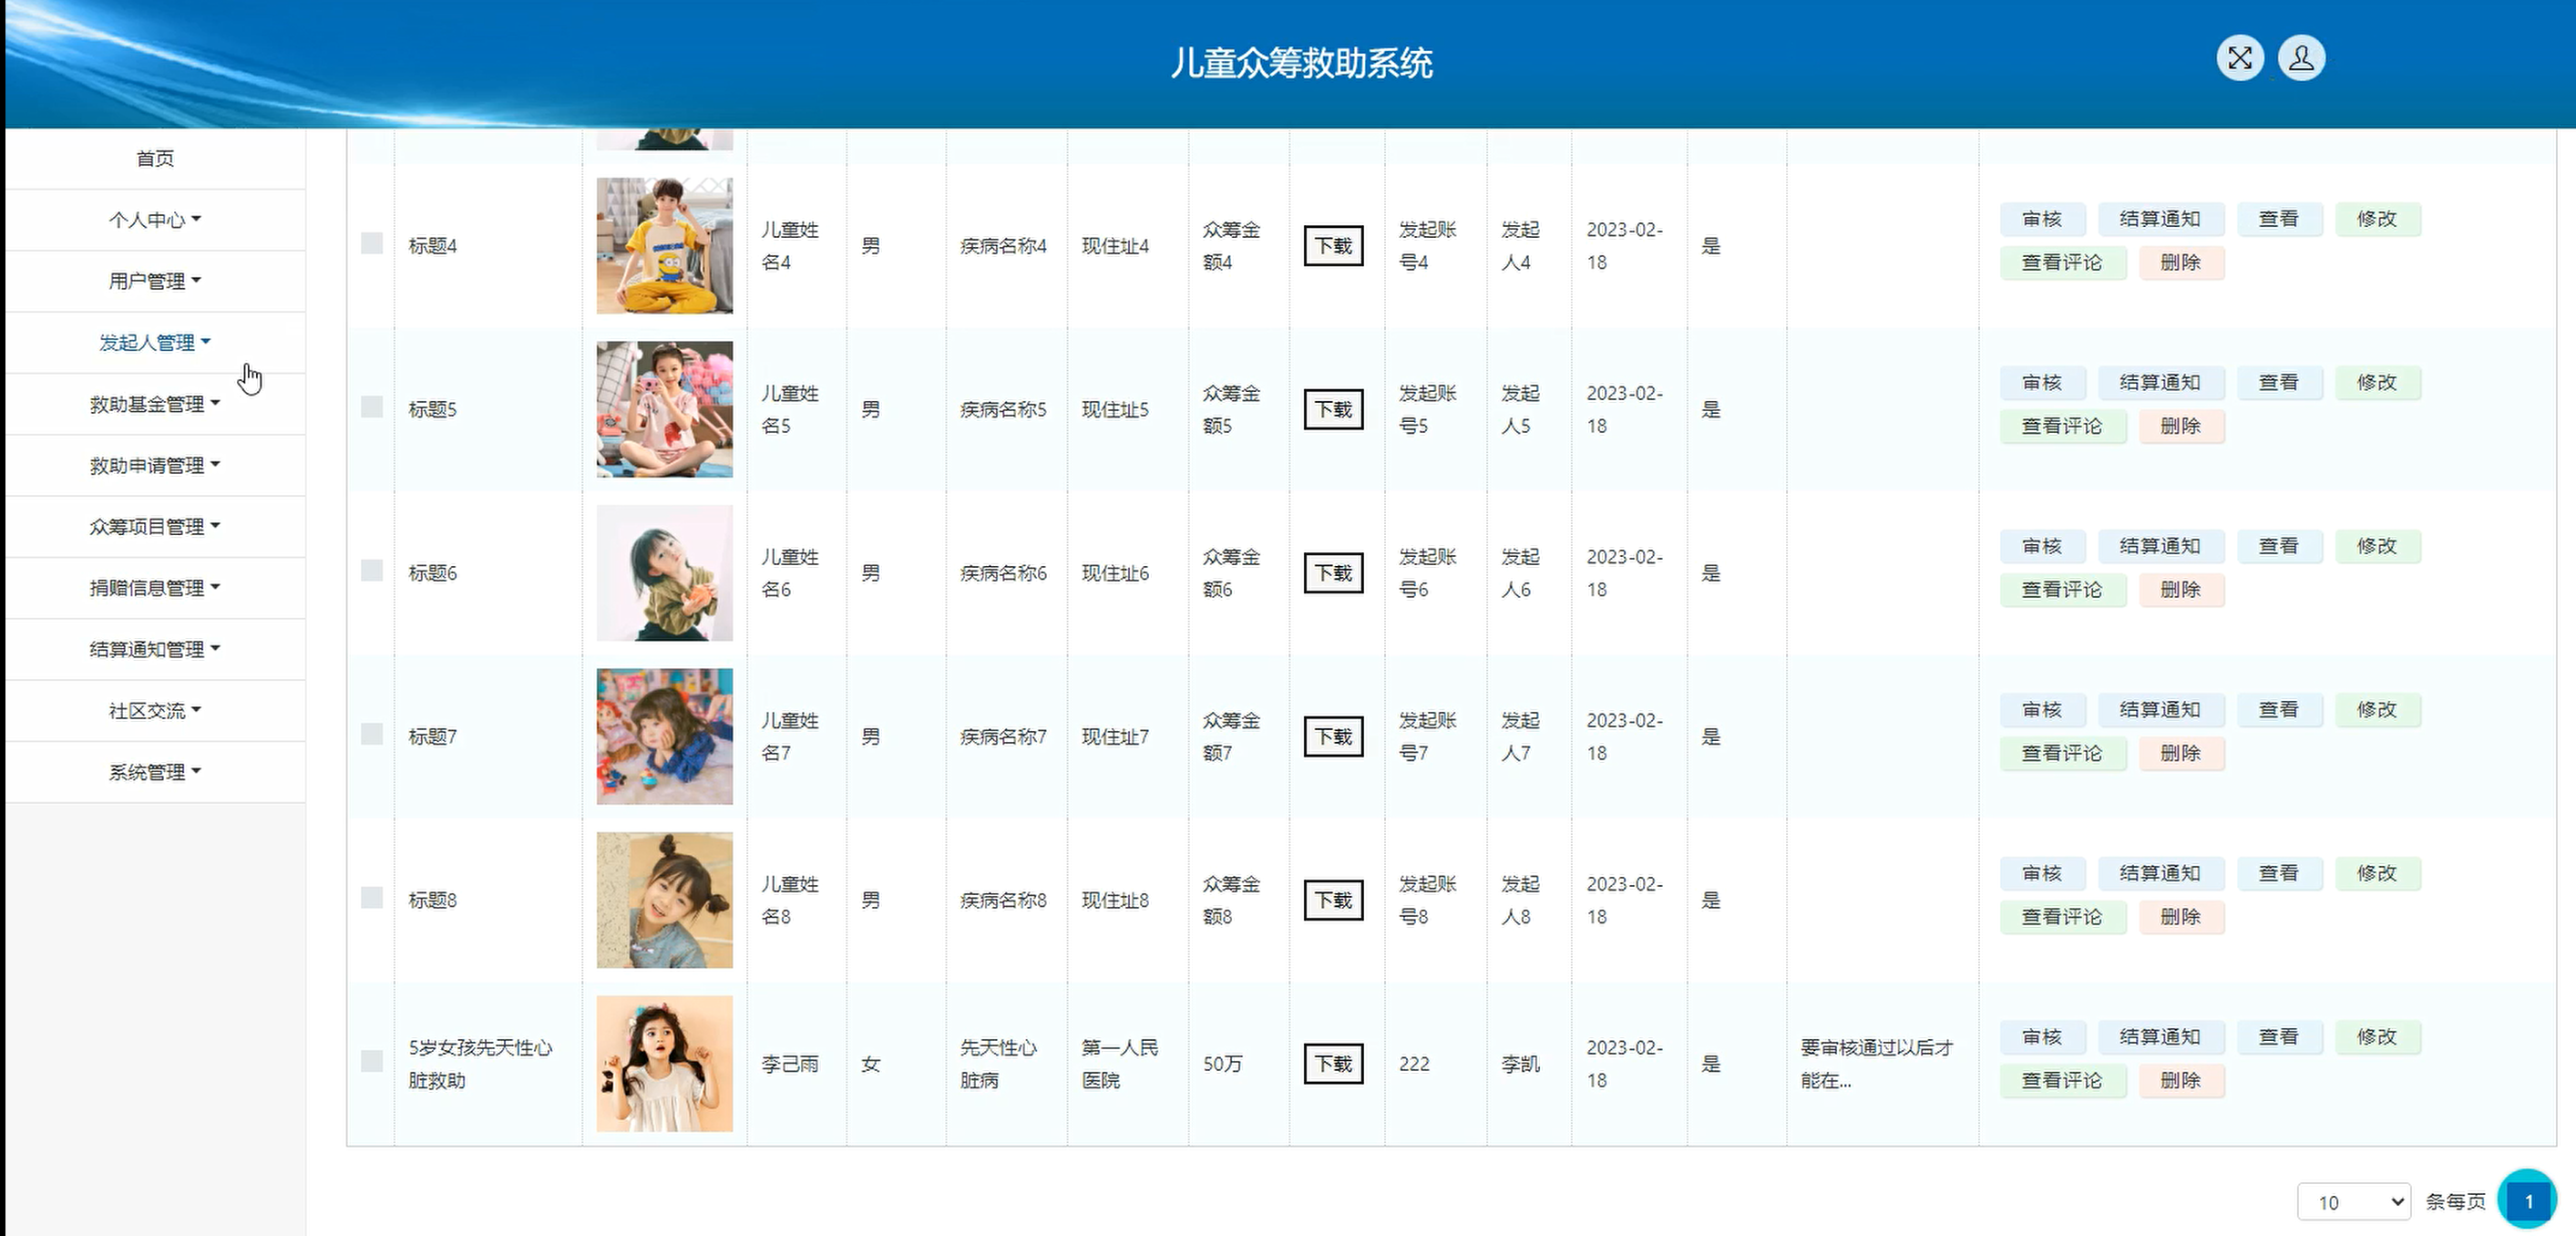Select the checkbox for row 标题7
The width and height of the screenshot is (2576, 1236).
372,734
